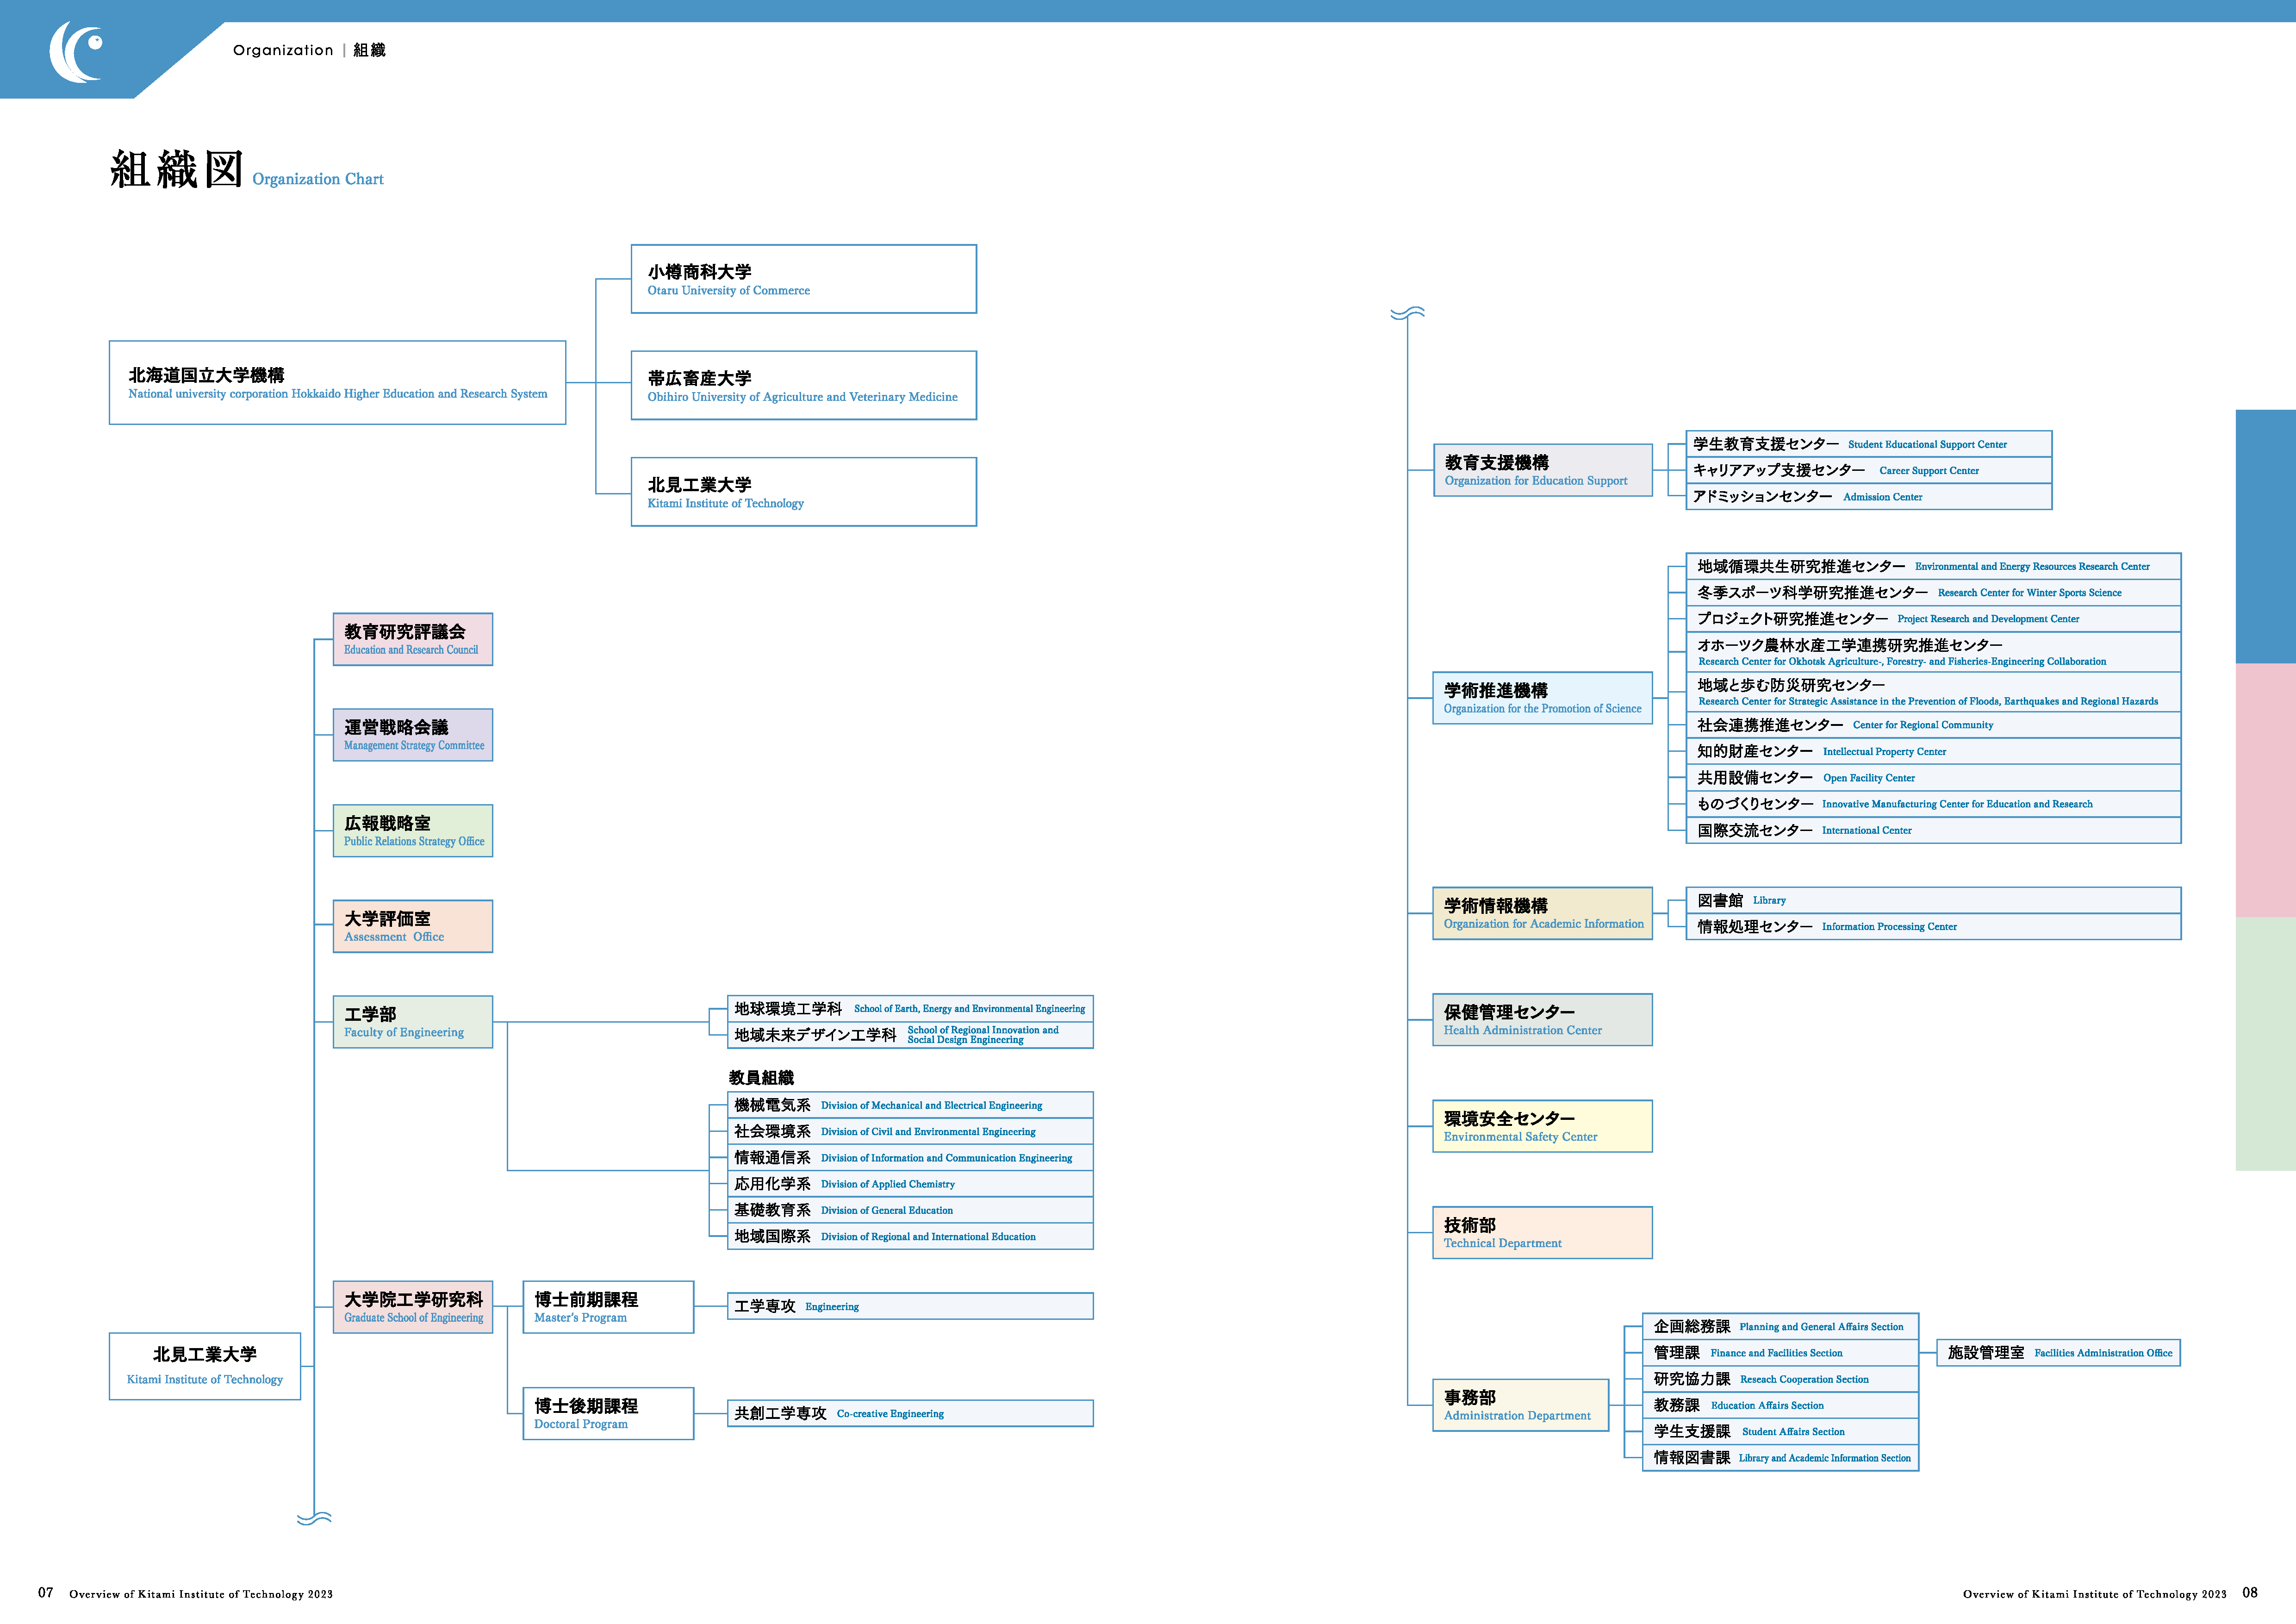Select the Otaru University of Commerce box

[x=803, y=279]
